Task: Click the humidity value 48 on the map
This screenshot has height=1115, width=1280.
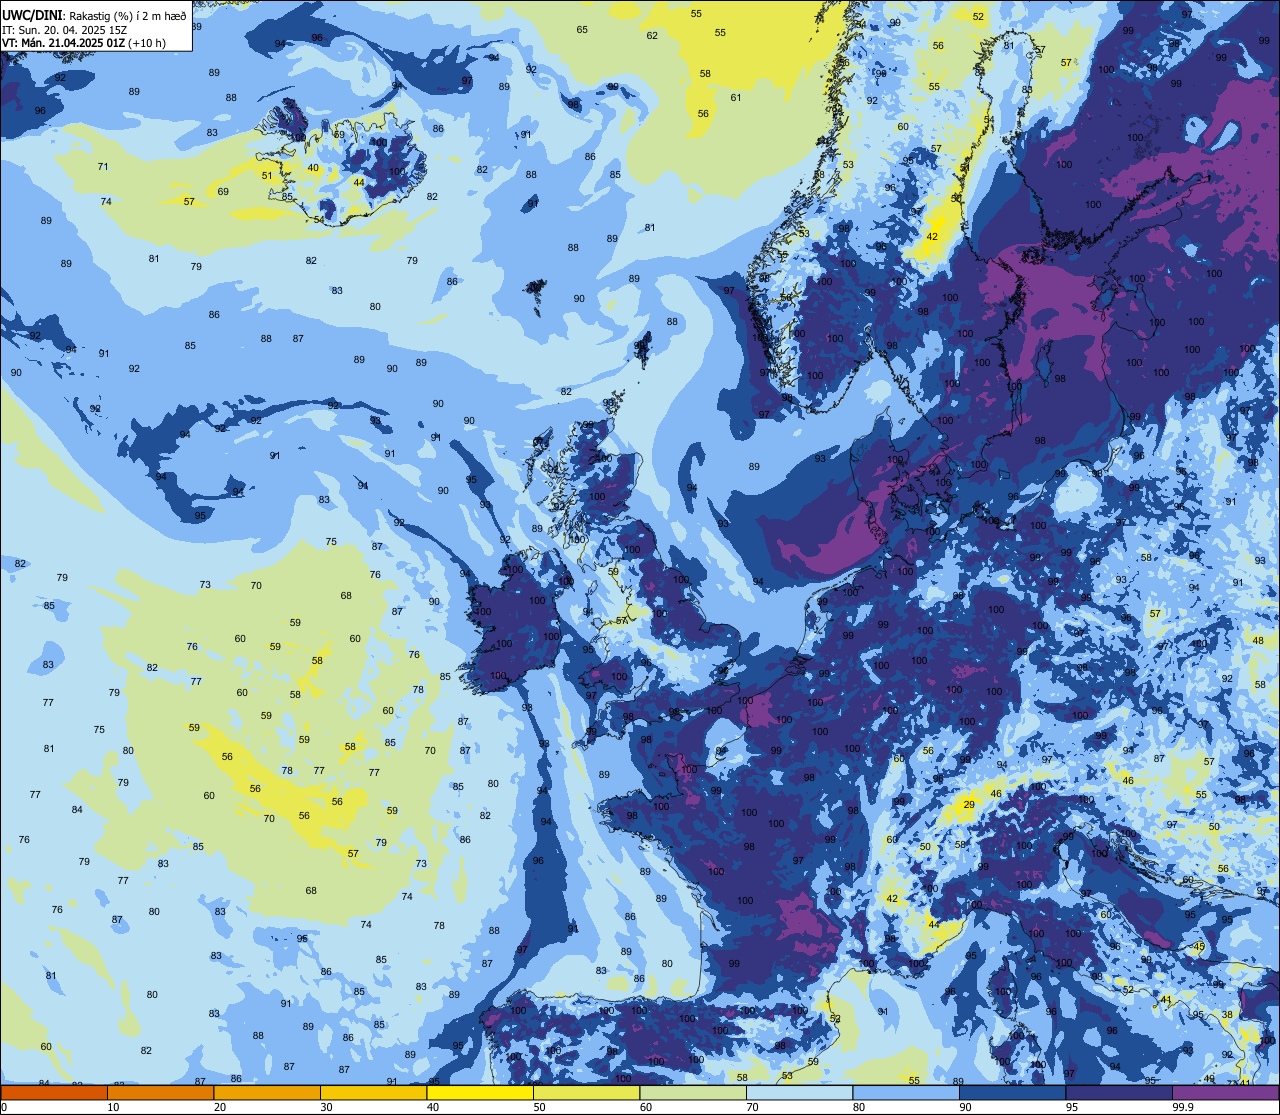Action: (1258, 641)
